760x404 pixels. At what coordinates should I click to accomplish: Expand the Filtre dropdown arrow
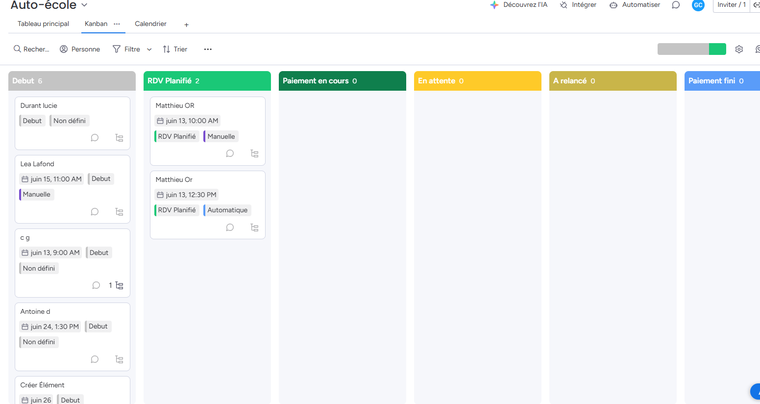150,49
